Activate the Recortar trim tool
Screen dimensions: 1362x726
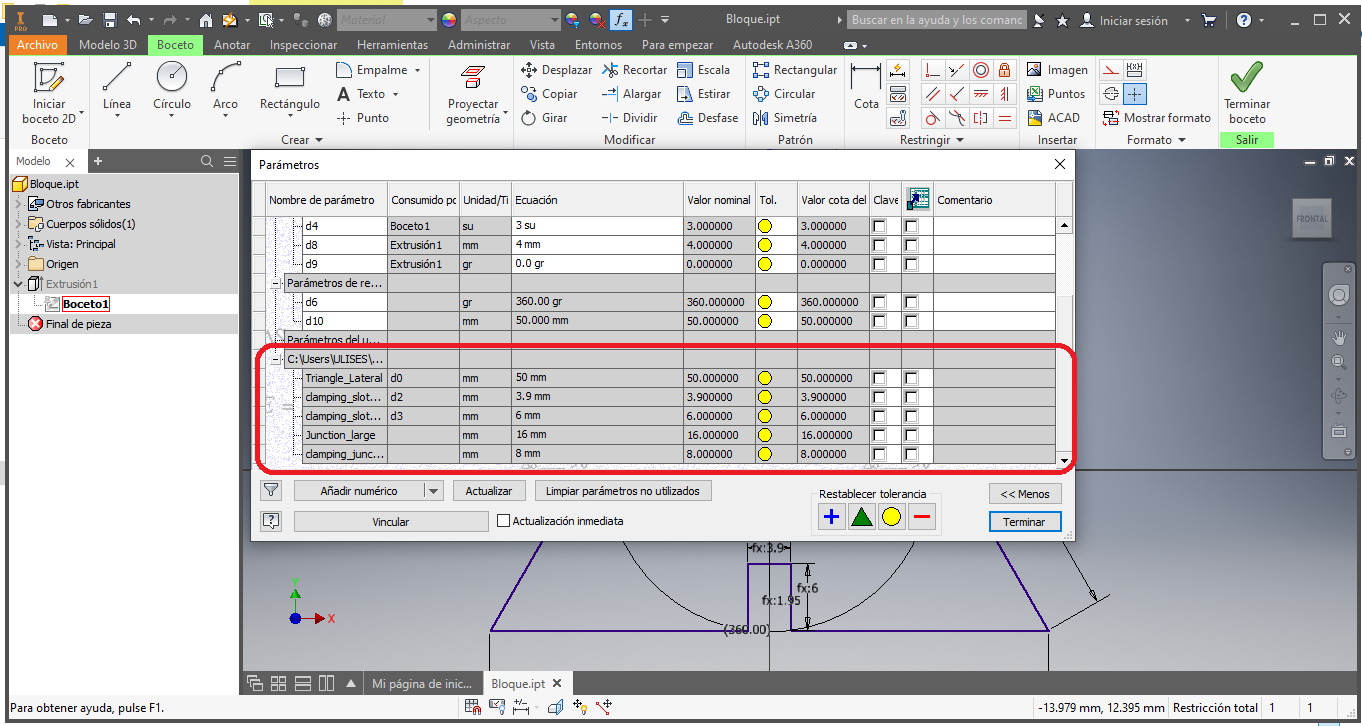tap(634, 70)
